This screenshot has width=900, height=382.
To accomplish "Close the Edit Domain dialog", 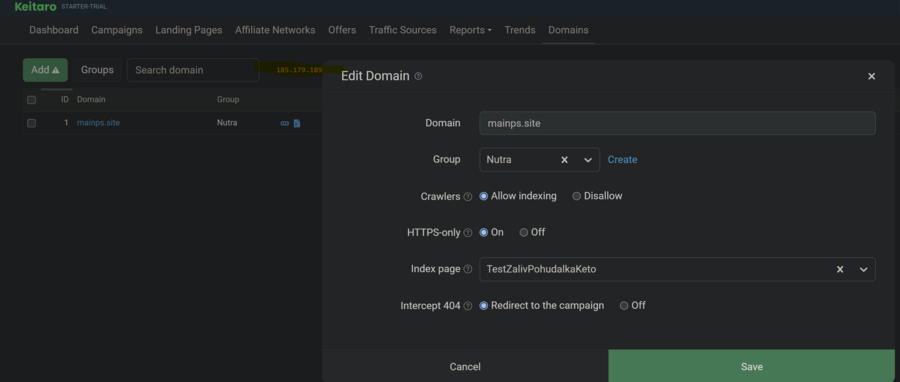I will click(x=871, y=76).
